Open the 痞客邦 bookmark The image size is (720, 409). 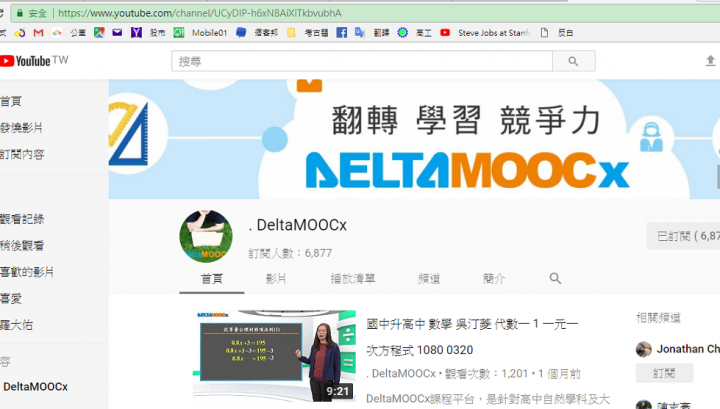(x=266, y=33)
